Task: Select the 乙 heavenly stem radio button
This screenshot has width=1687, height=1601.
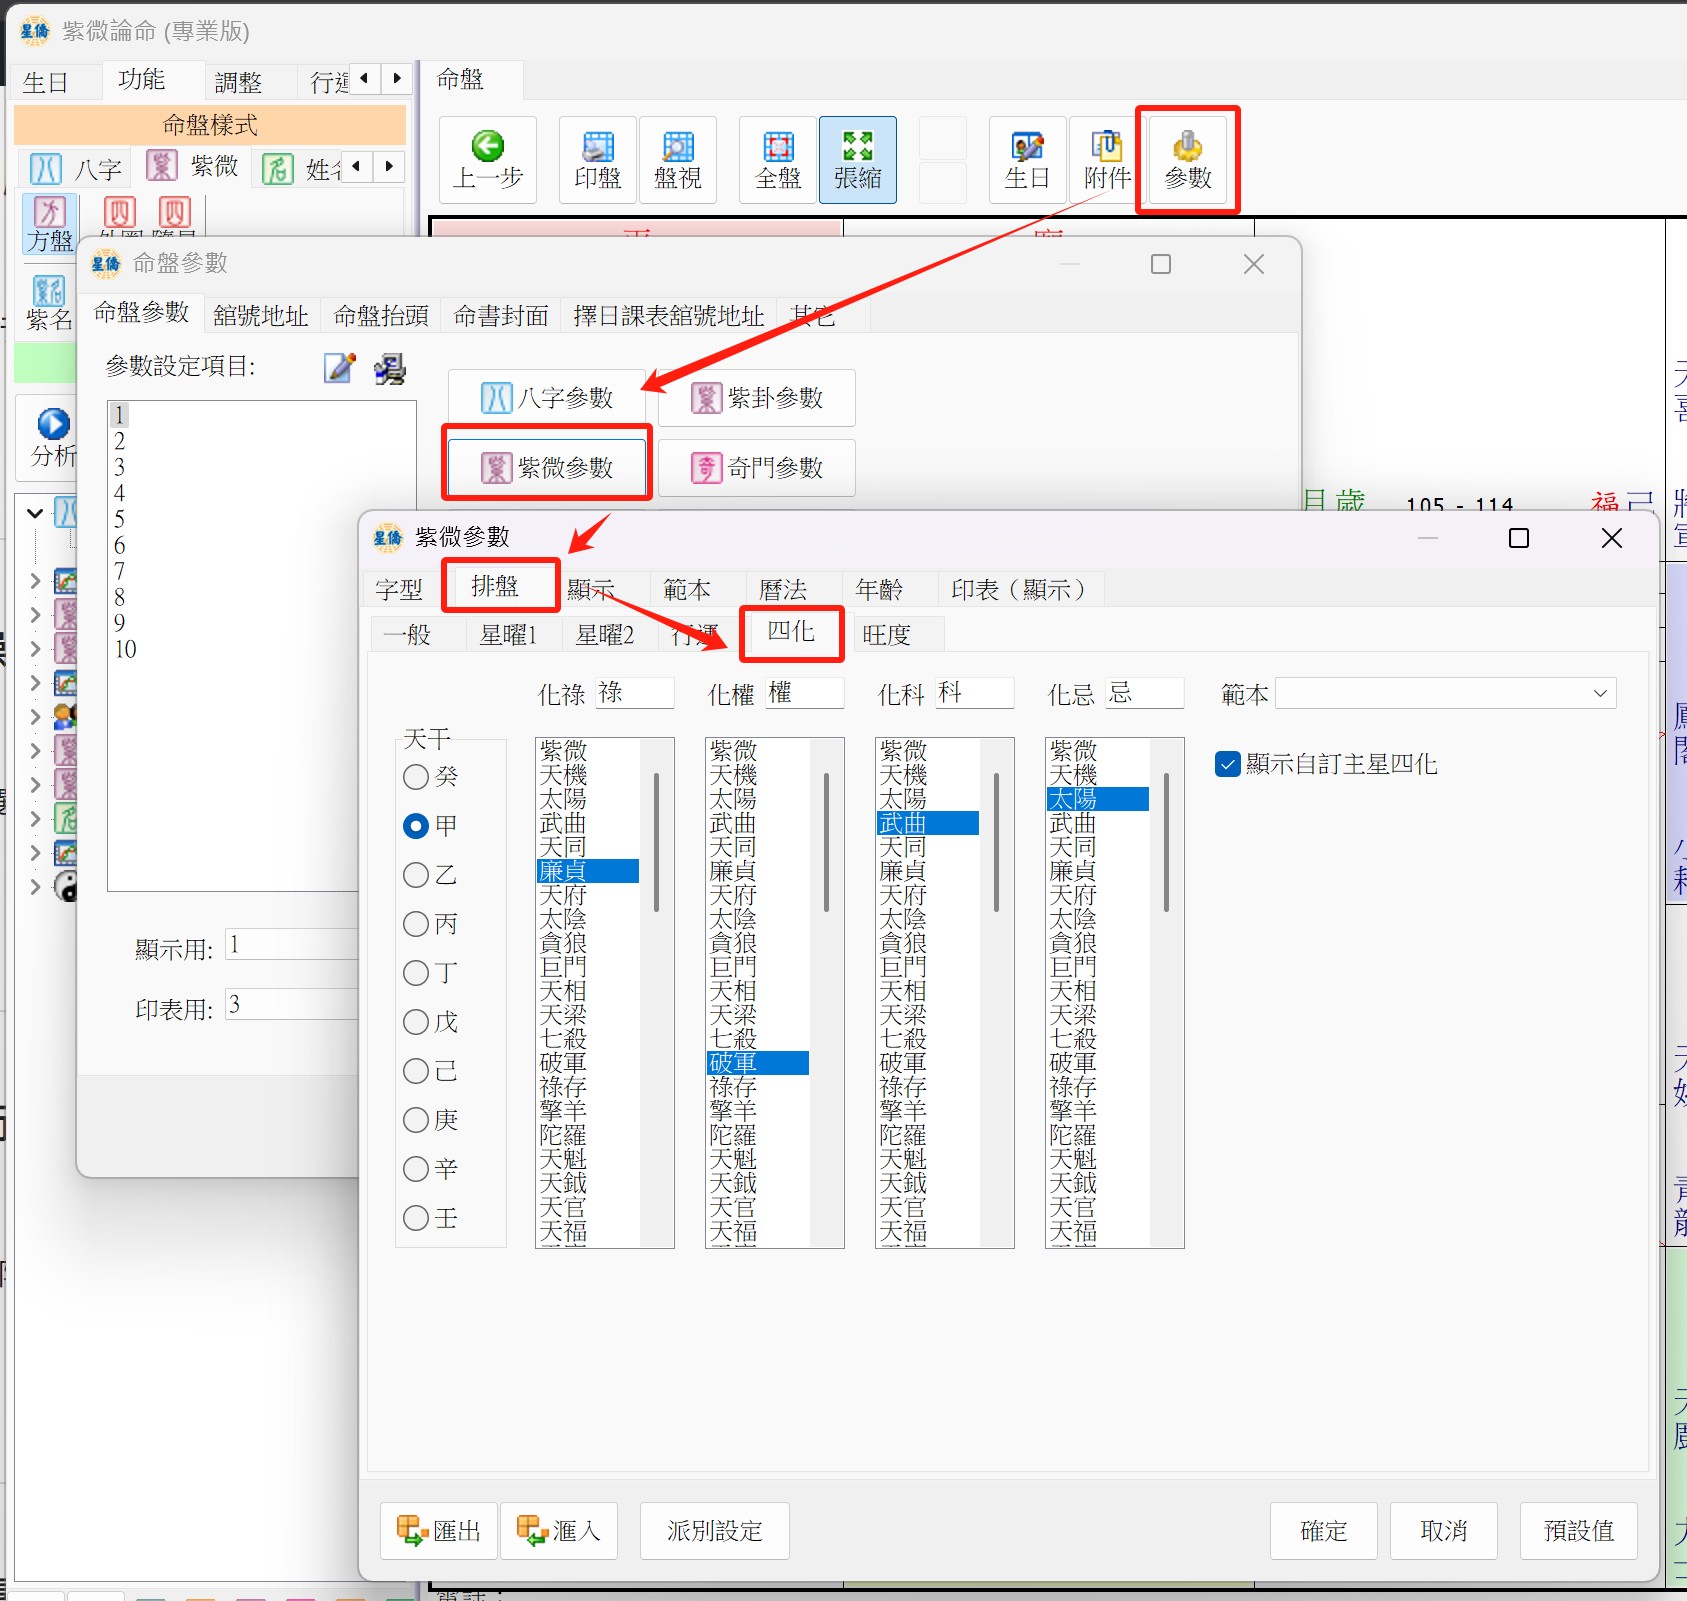Action: 416,875
